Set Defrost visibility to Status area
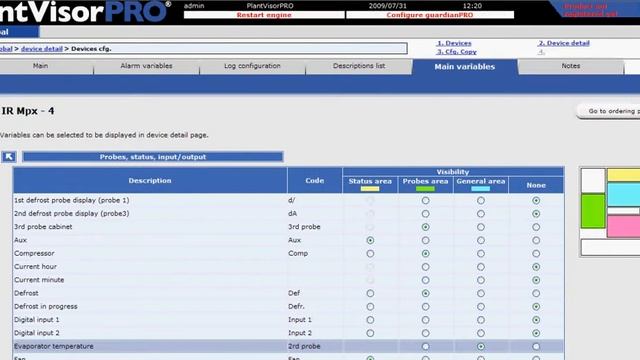 click(x=370, y=293)
